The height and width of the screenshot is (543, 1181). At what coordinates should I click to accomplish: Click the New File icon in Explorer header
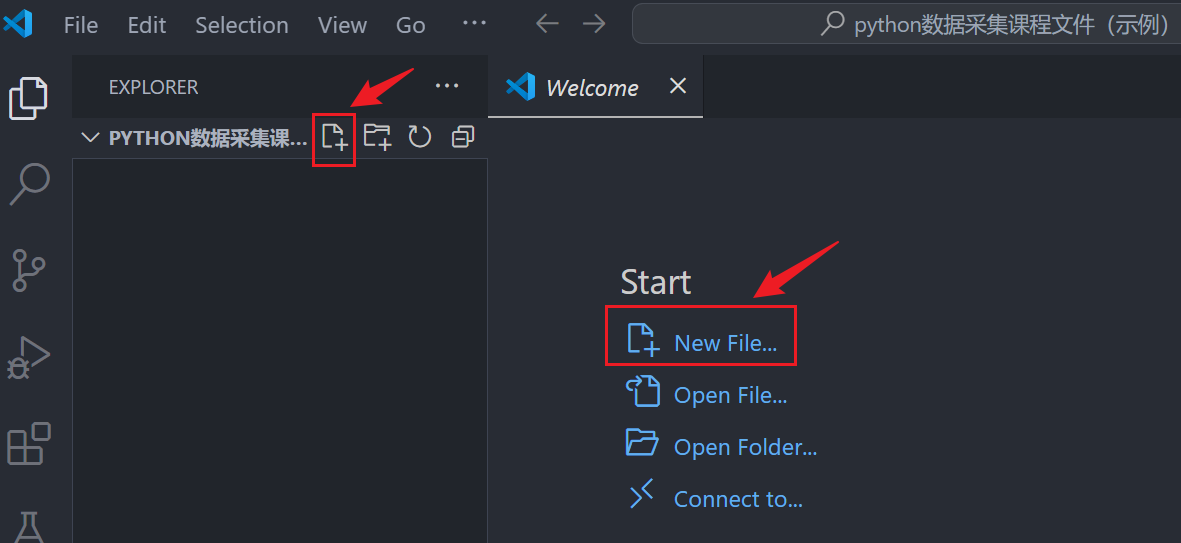[x=334, y=137]
